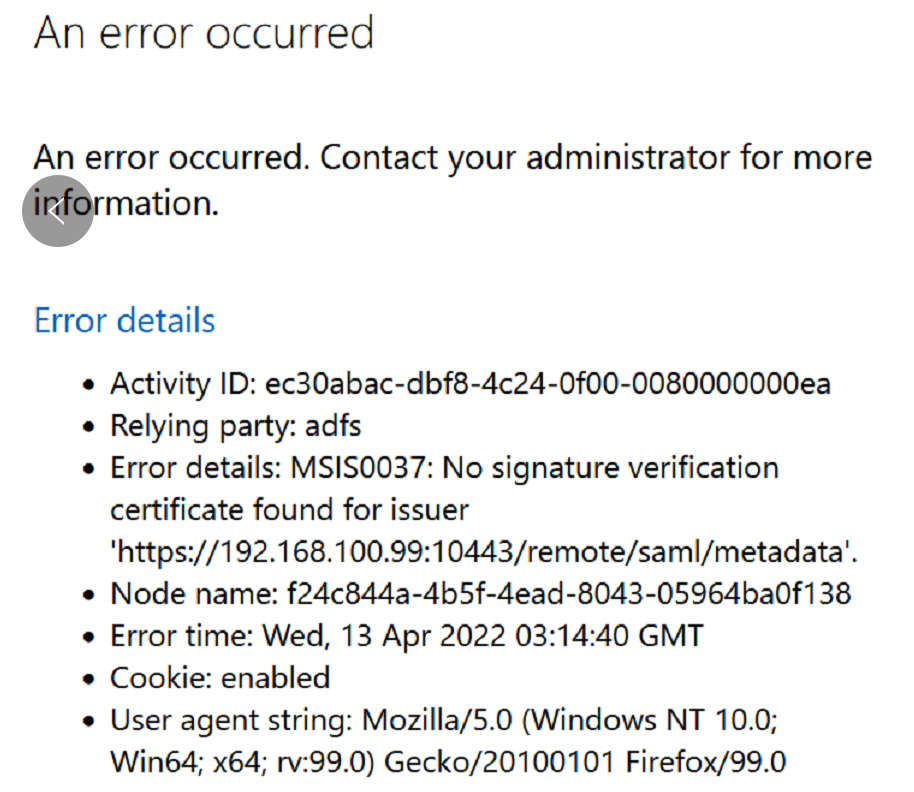Image resolution: width=914 pixels, height=792 pixels.
Task: Click the round back arrow button
Action: 58,211
